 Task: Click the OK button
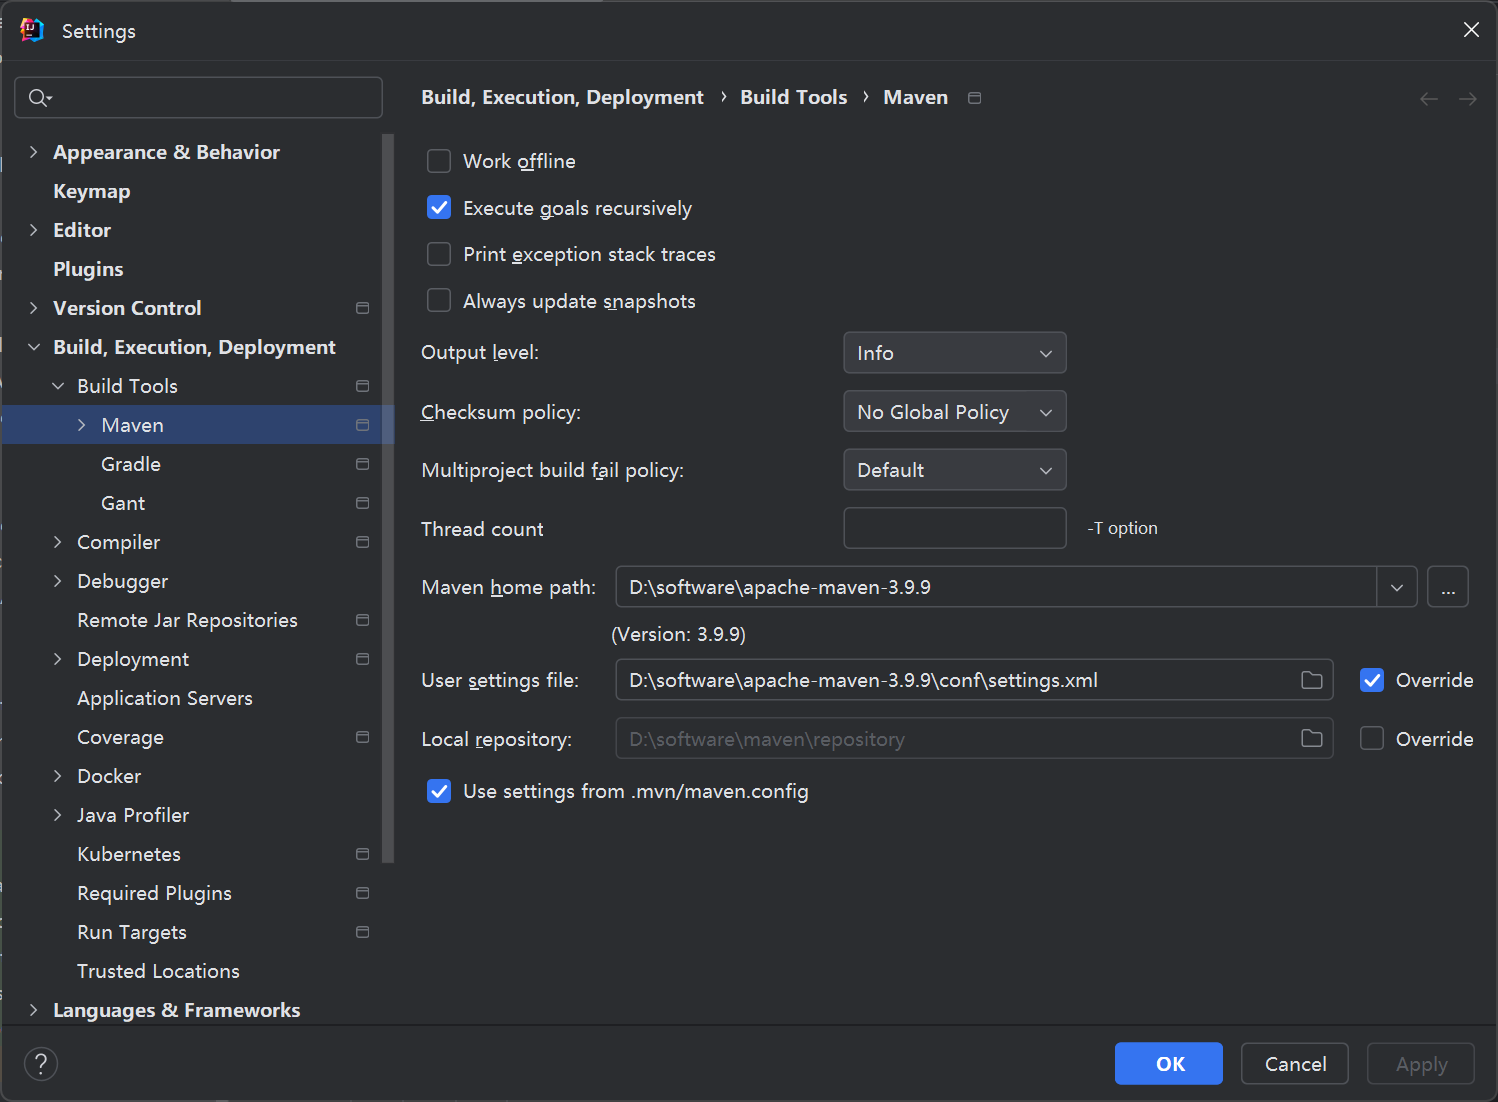pos(1169,1064)
